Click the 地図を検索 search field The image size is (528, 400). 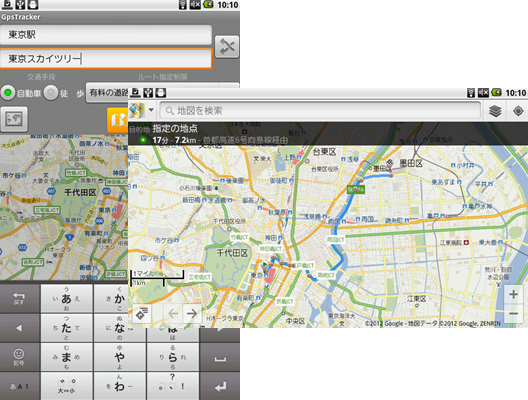click(x=320, y=110)
